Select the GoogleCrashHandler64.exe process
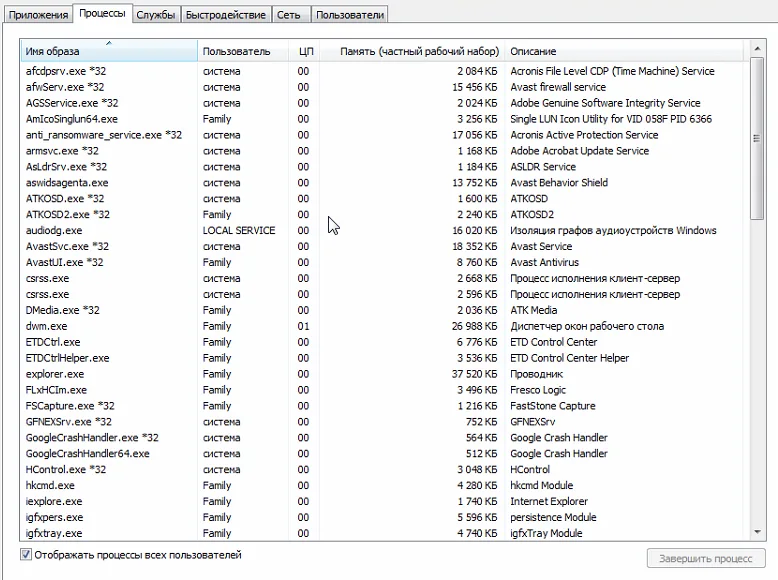Image resolution: width=778 pixels, height=580 pixels. coord(385,453)
